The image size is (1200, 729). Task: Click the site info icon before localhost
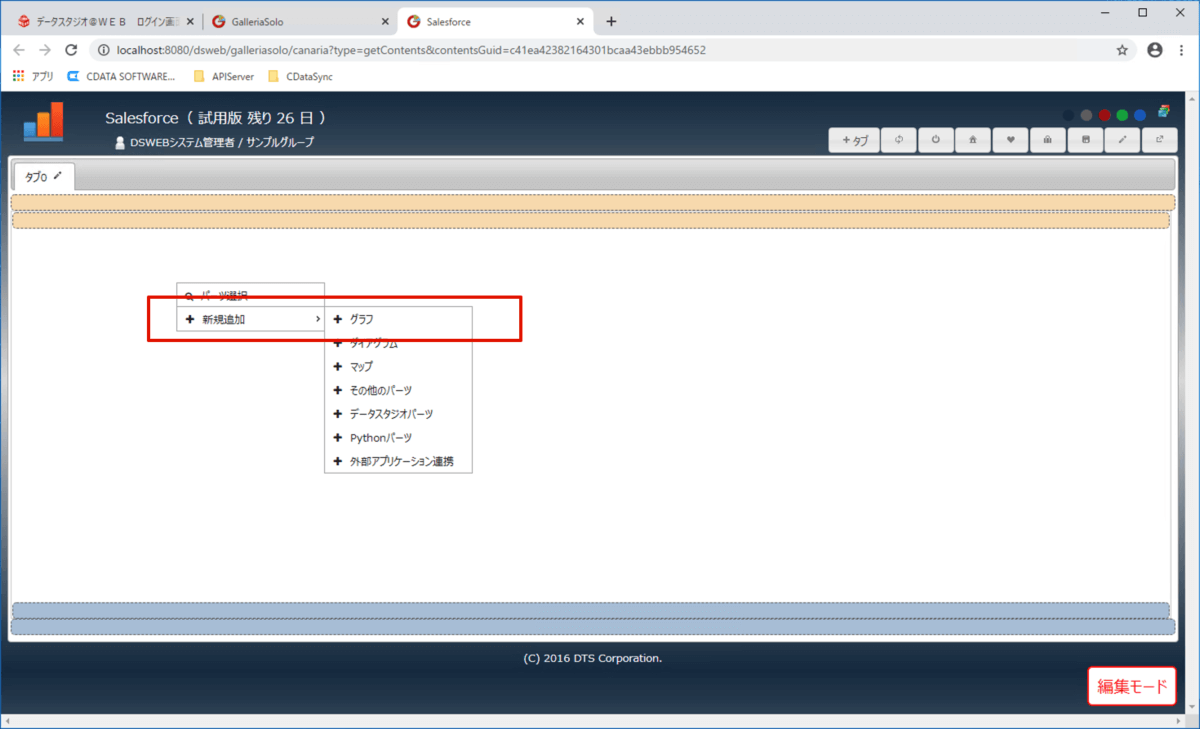104,49
